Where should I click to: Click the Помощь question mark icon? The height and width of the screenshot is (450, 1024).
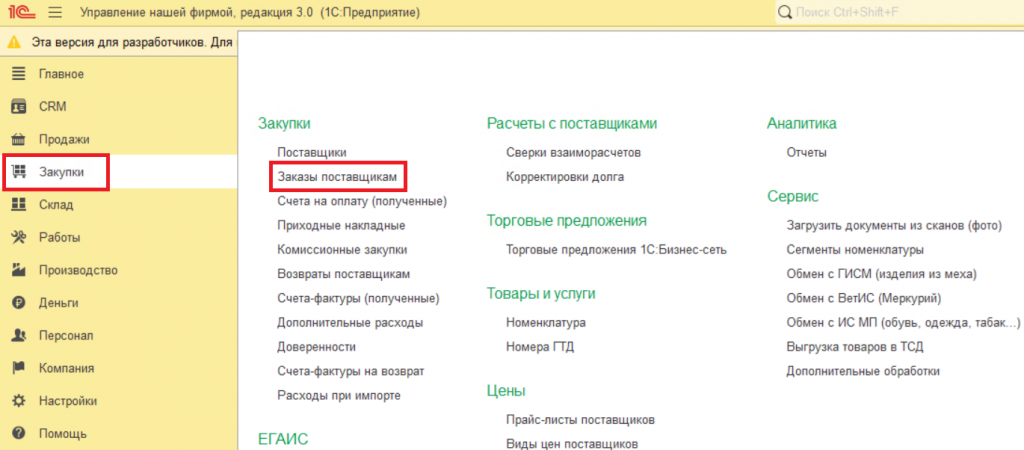(x=19, y=433)
